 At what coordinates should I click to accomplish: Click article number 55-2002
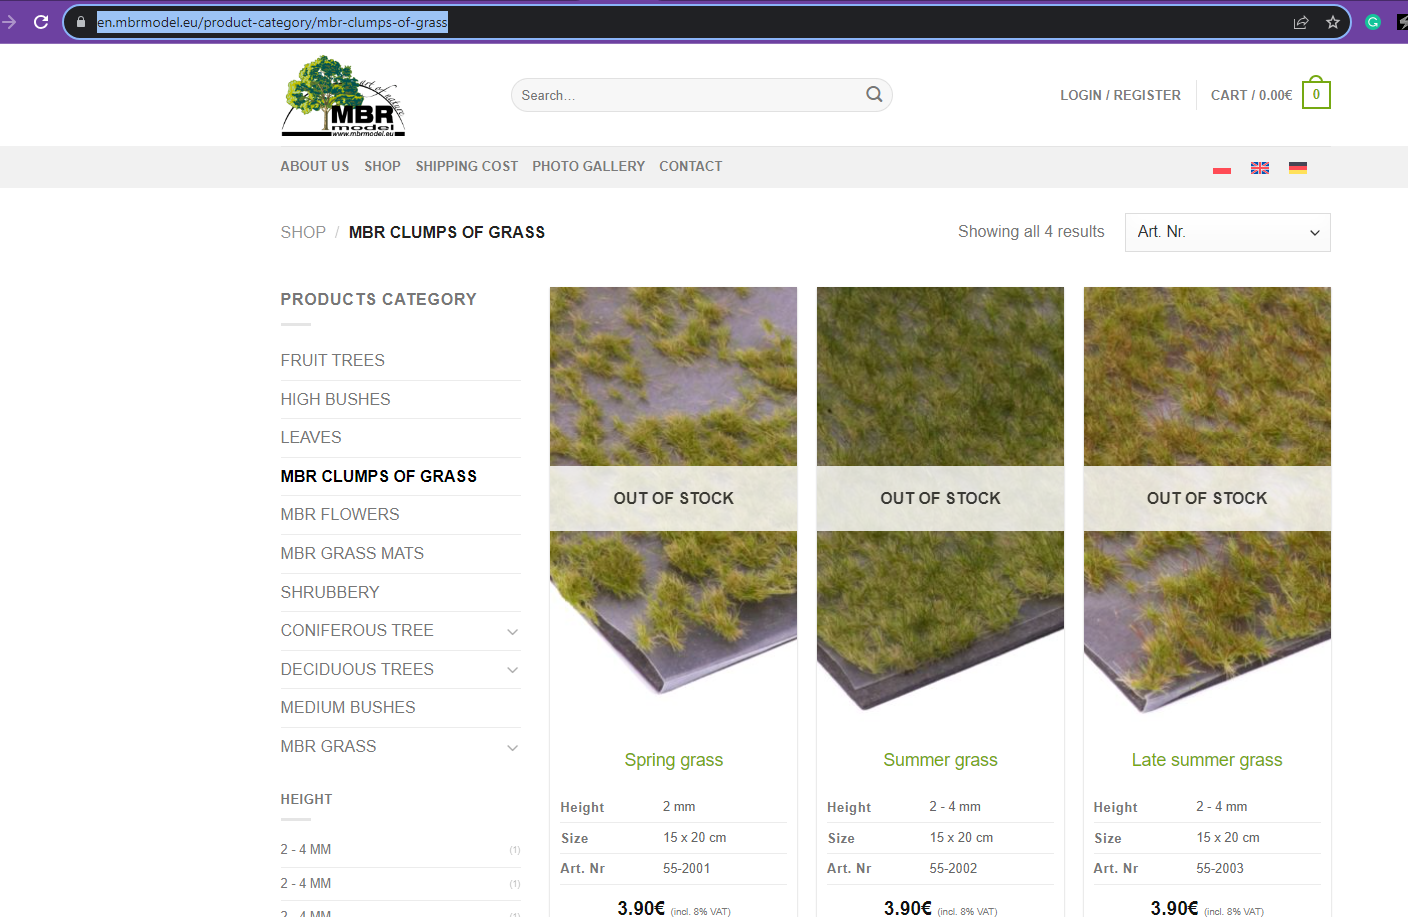[953, 868]
